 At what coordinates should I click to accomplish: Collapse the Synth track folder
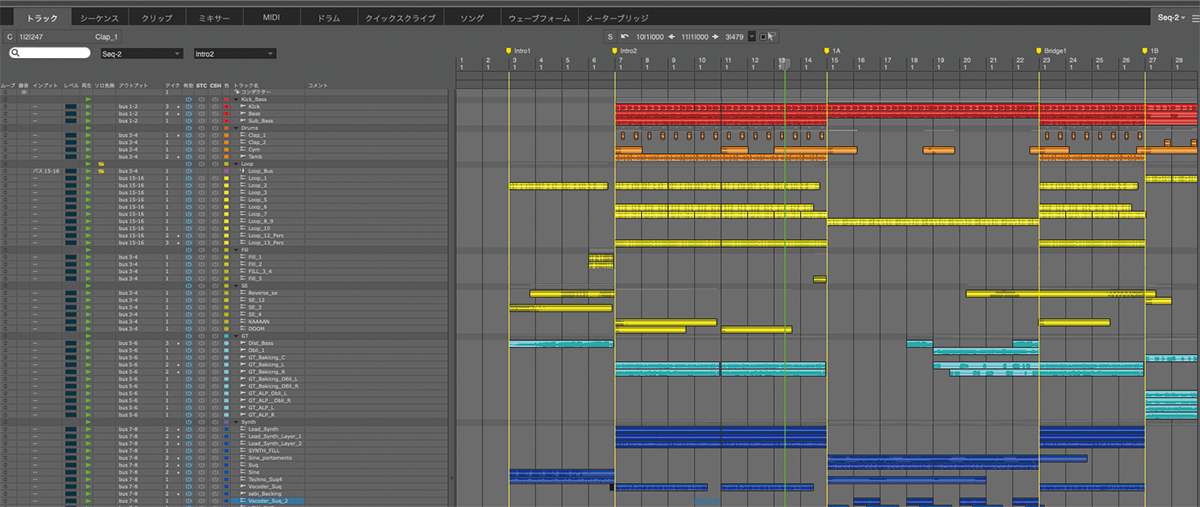pos(236,422)
